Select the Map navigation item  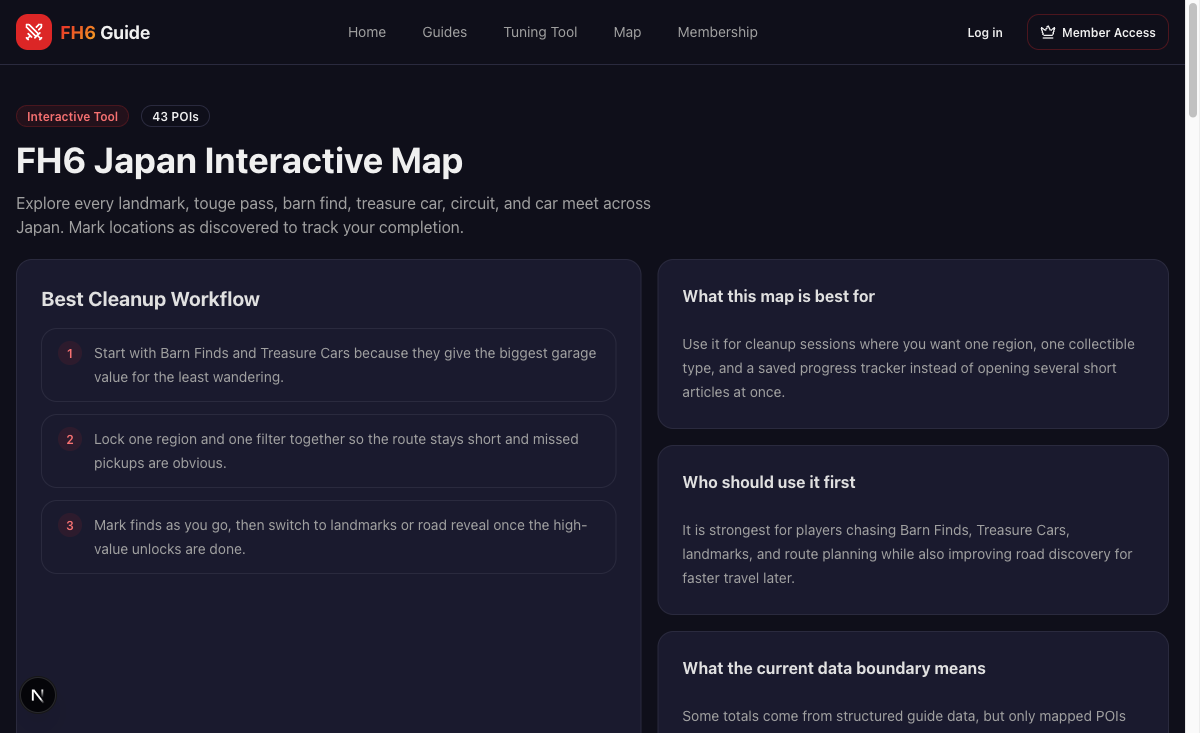(627, 32)
